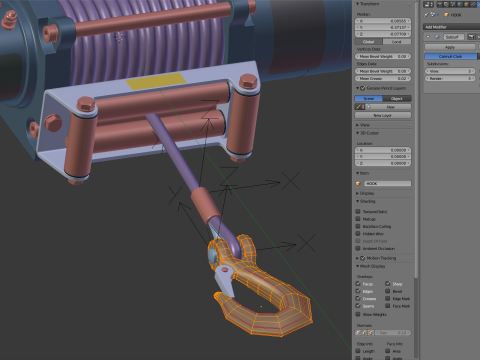Expand the Display panel

pyautogui.click(x=357, y=193)
